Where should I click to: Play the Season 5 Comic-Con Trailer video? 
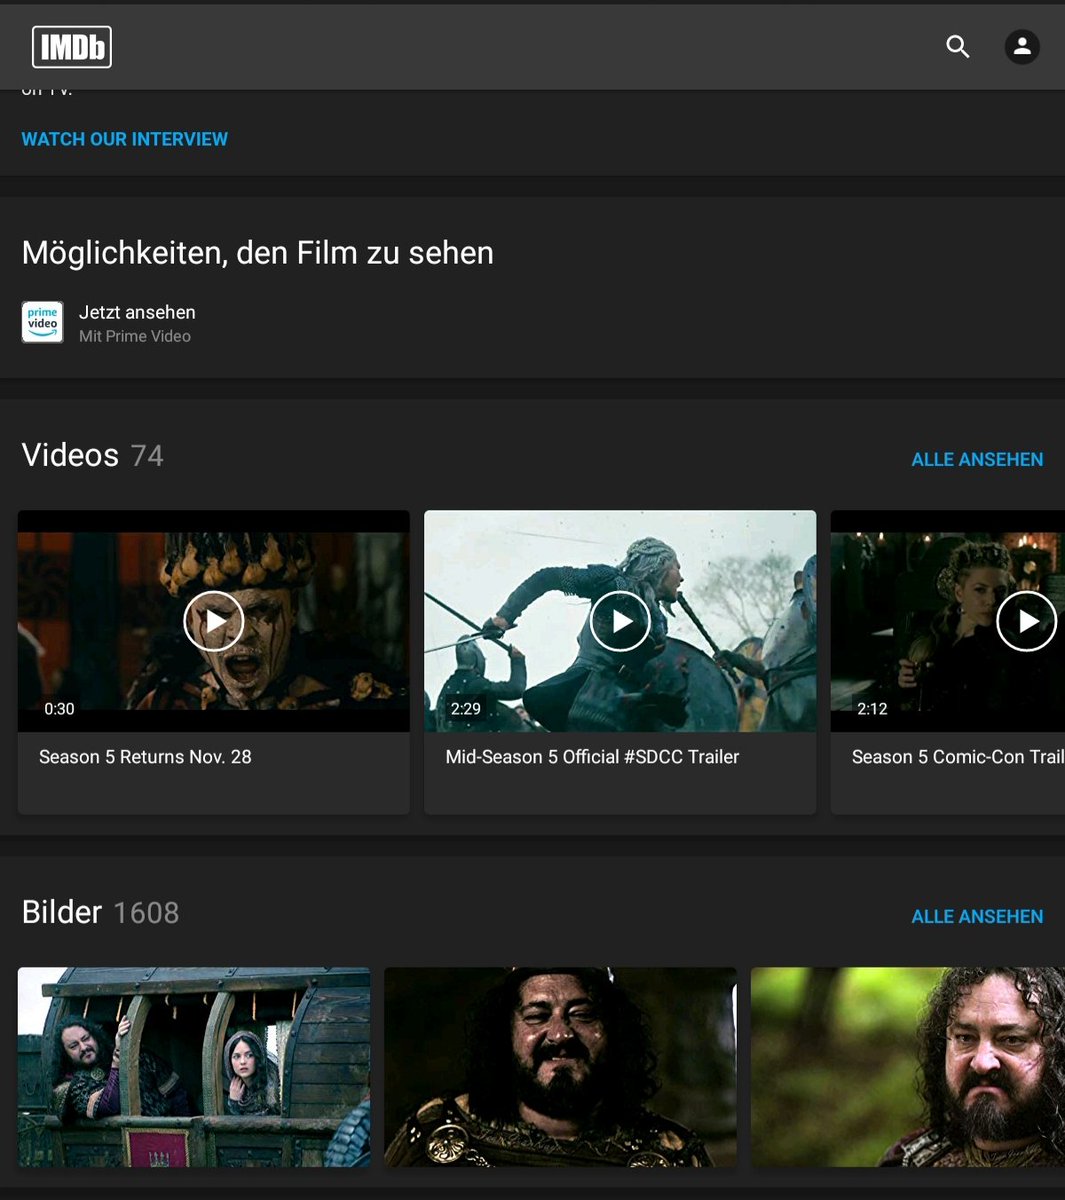(1027, 621)
